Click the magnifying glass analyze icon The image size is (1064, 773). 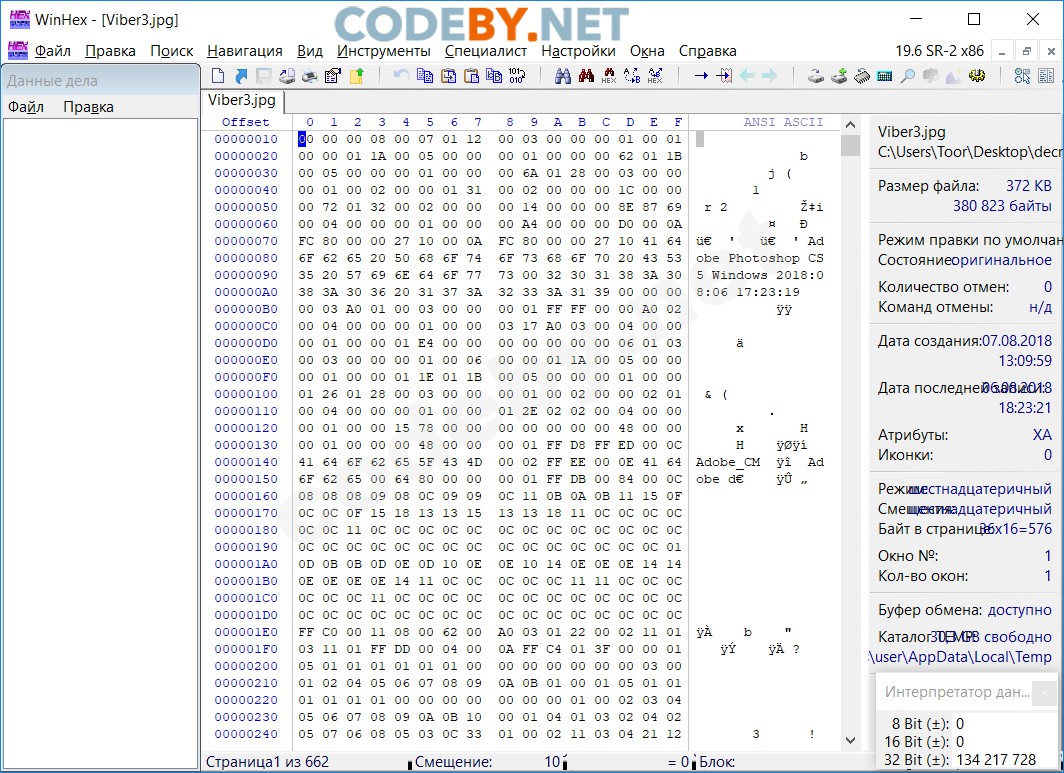[907, 75]
